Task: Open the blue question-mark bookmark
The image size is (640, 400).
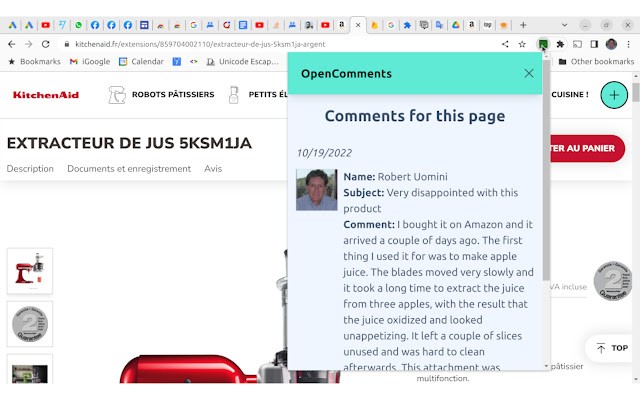Action: click(176, 62)
